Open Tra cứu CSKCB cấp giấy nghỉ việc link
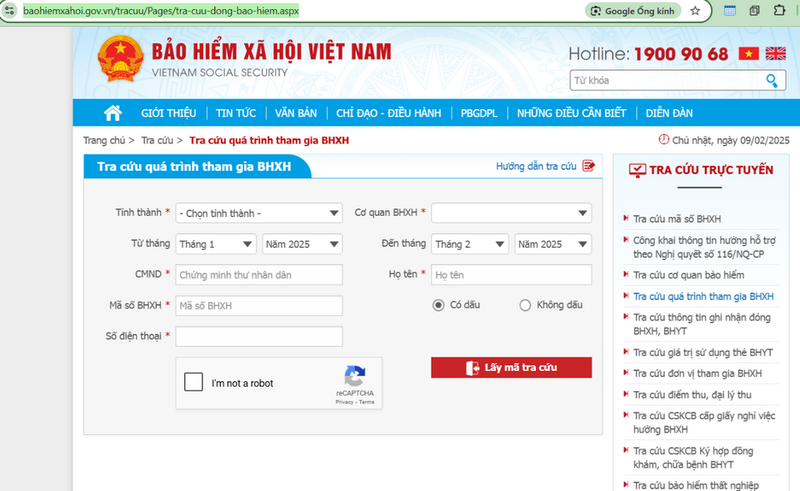800x491 pixels. point(705,423)
